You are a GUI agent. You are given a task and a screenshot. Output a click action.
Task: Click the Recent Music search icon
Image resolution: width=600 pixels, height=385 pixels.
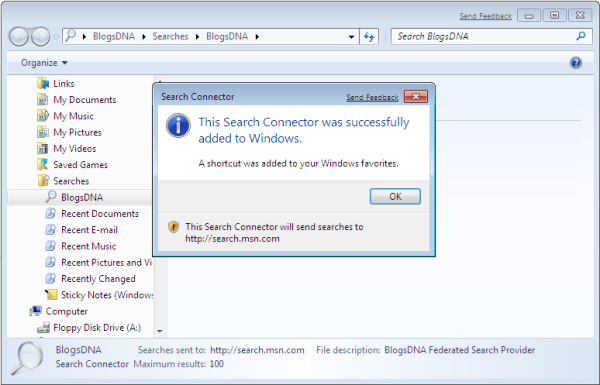pyautogui.click(x=51, y=246)
